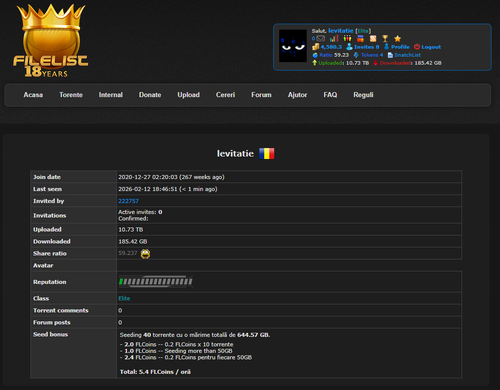The image size is (500, 390).
Task: Click the share ratio value 59.237
Action: click(x=128, y=253)
